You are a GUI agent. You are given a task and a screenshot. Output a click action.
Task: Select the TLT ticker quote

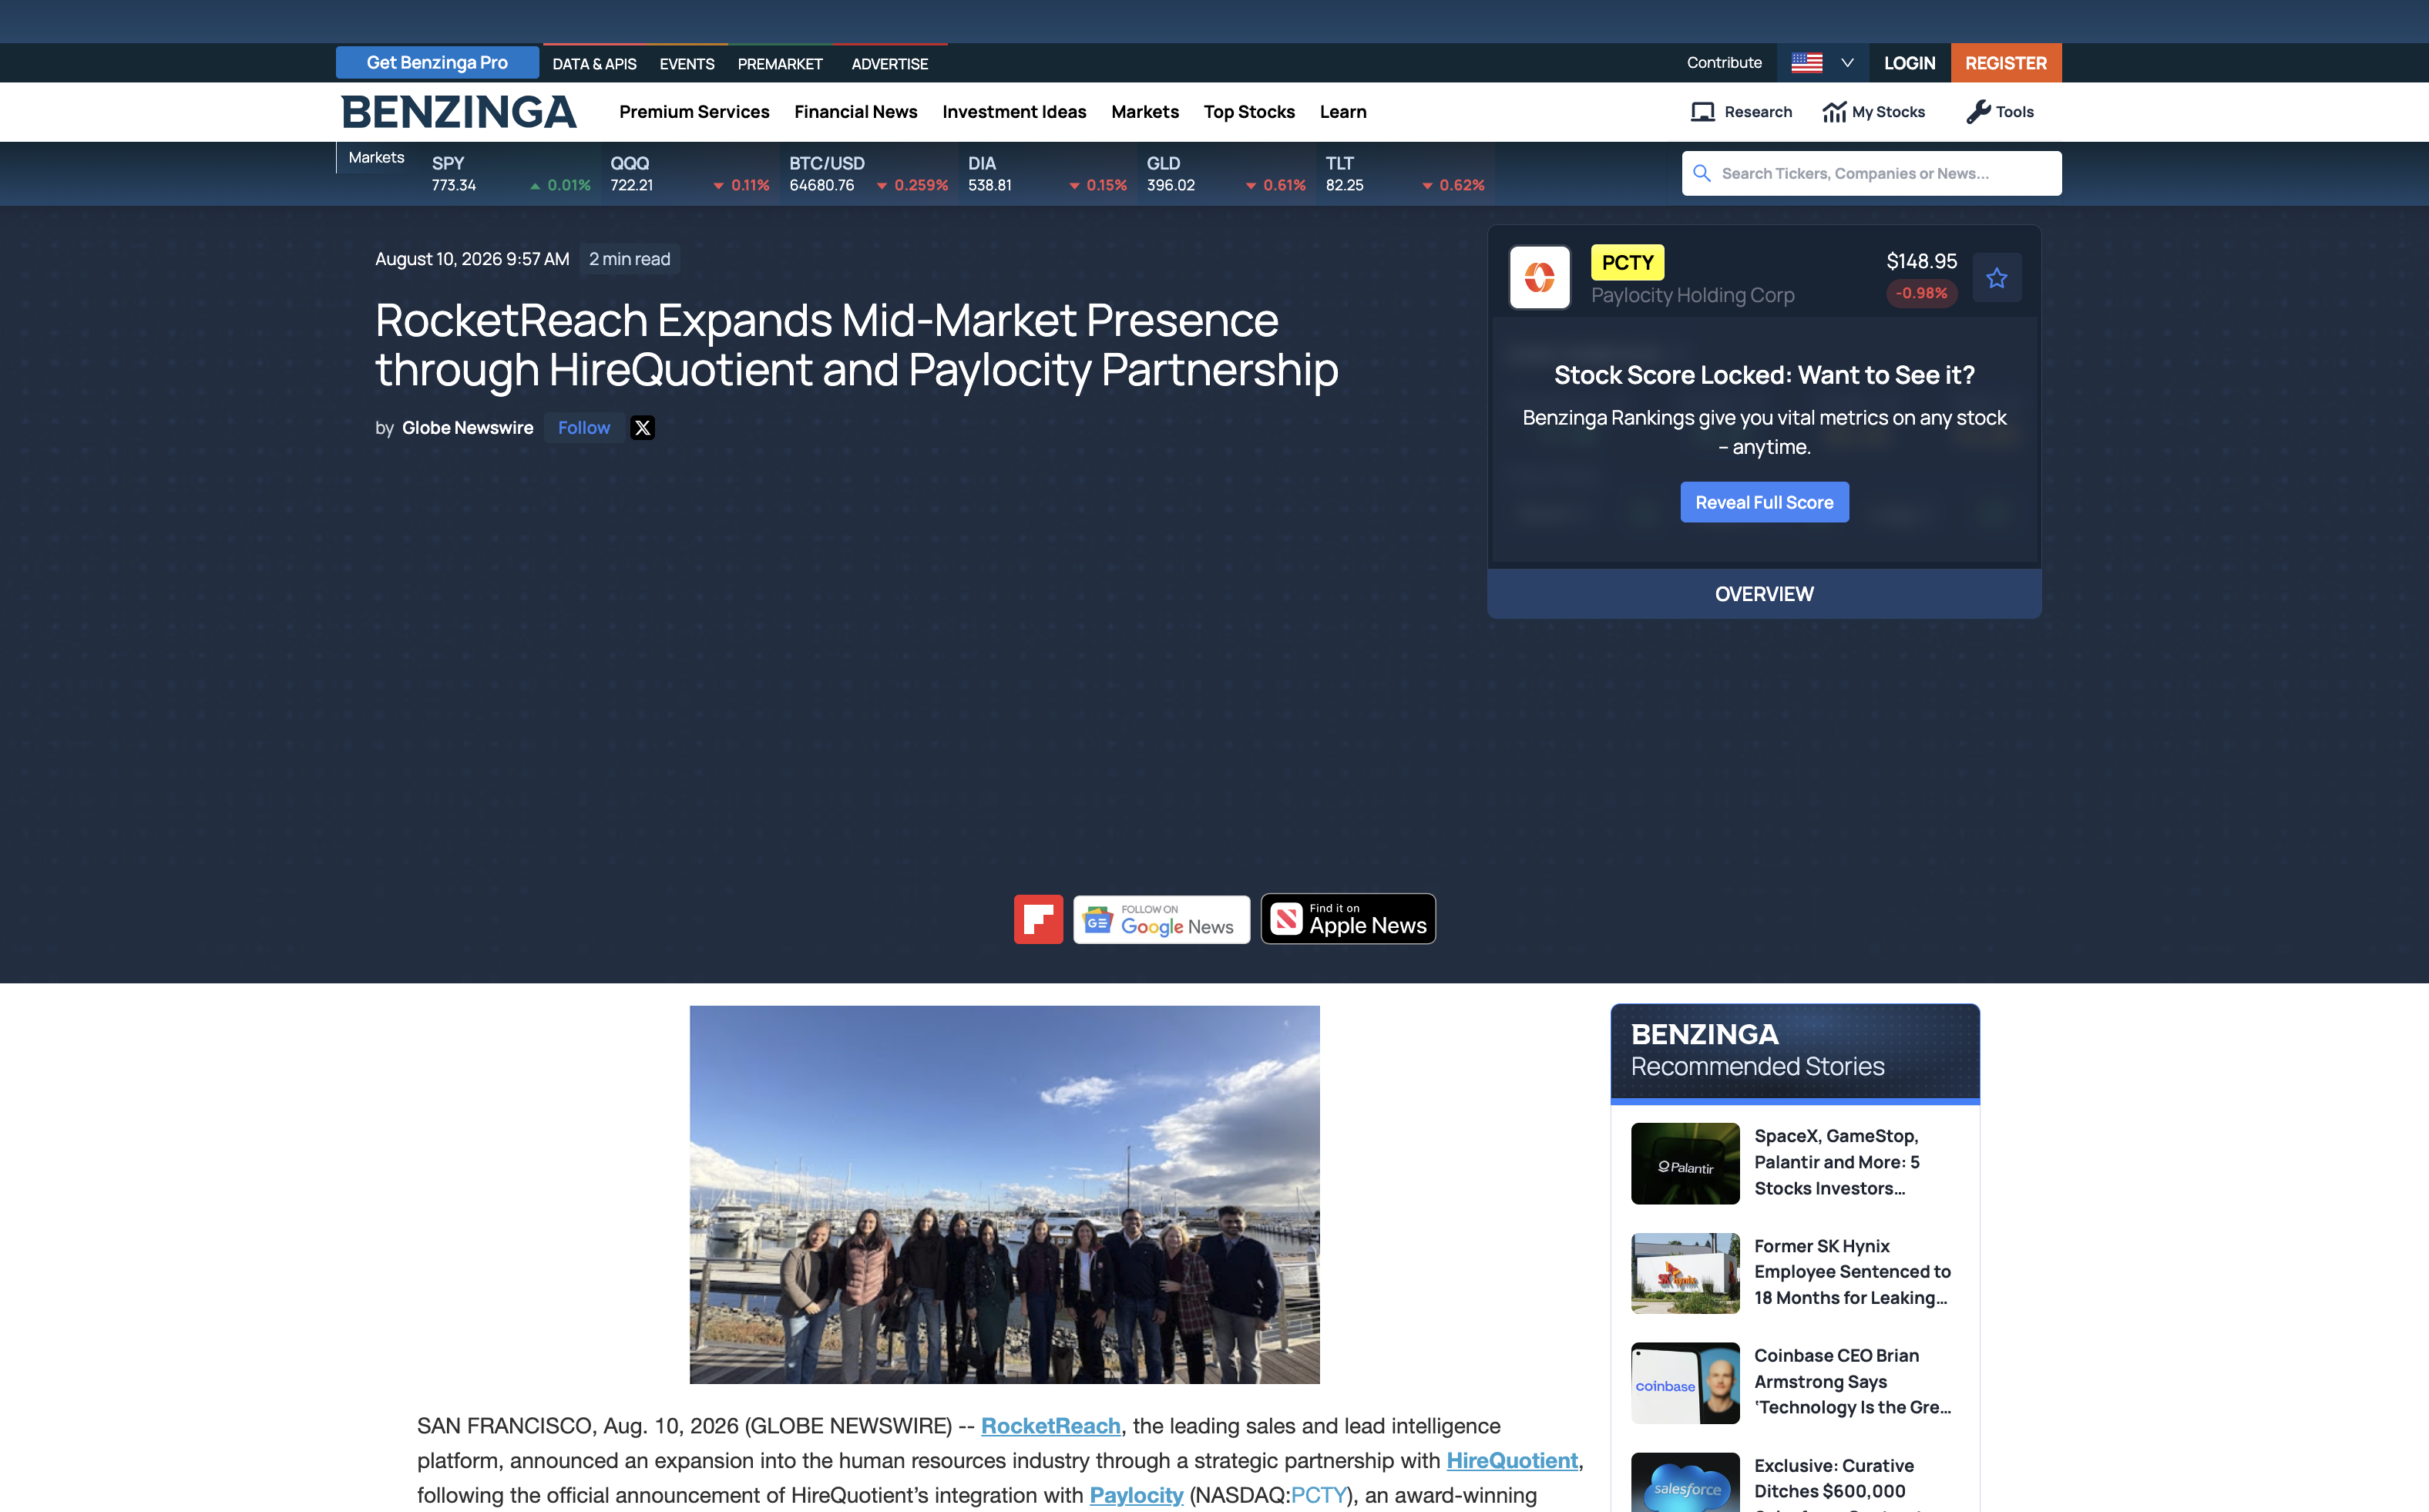pyautogui.click(x=1405, y=174)
